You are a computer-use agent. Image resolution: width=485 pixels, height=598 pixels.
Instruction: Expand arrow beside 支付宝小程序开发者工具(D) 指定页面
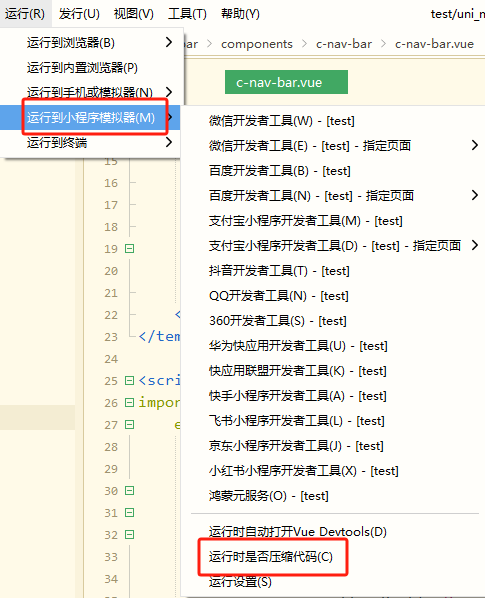point(475,245)
